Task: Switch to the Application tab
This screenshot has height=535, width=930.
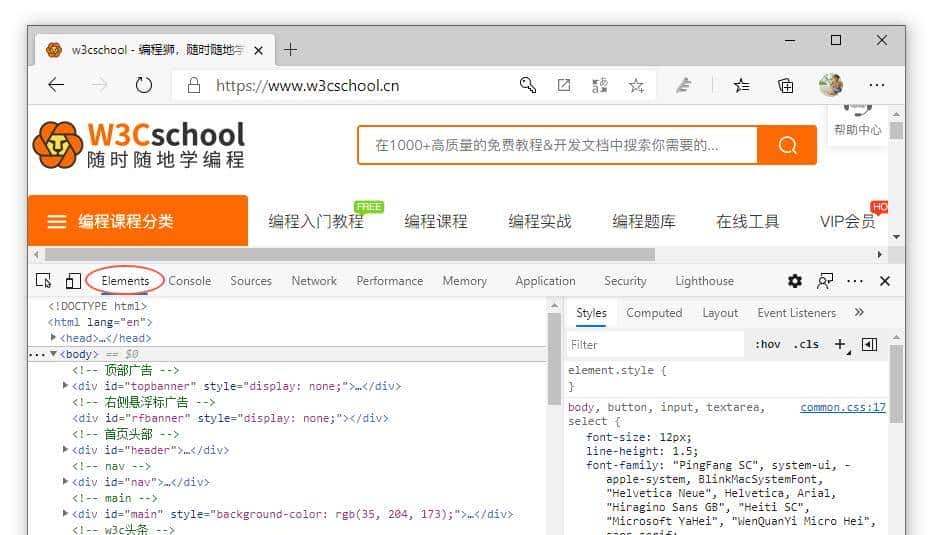Action: click(545, 281)
